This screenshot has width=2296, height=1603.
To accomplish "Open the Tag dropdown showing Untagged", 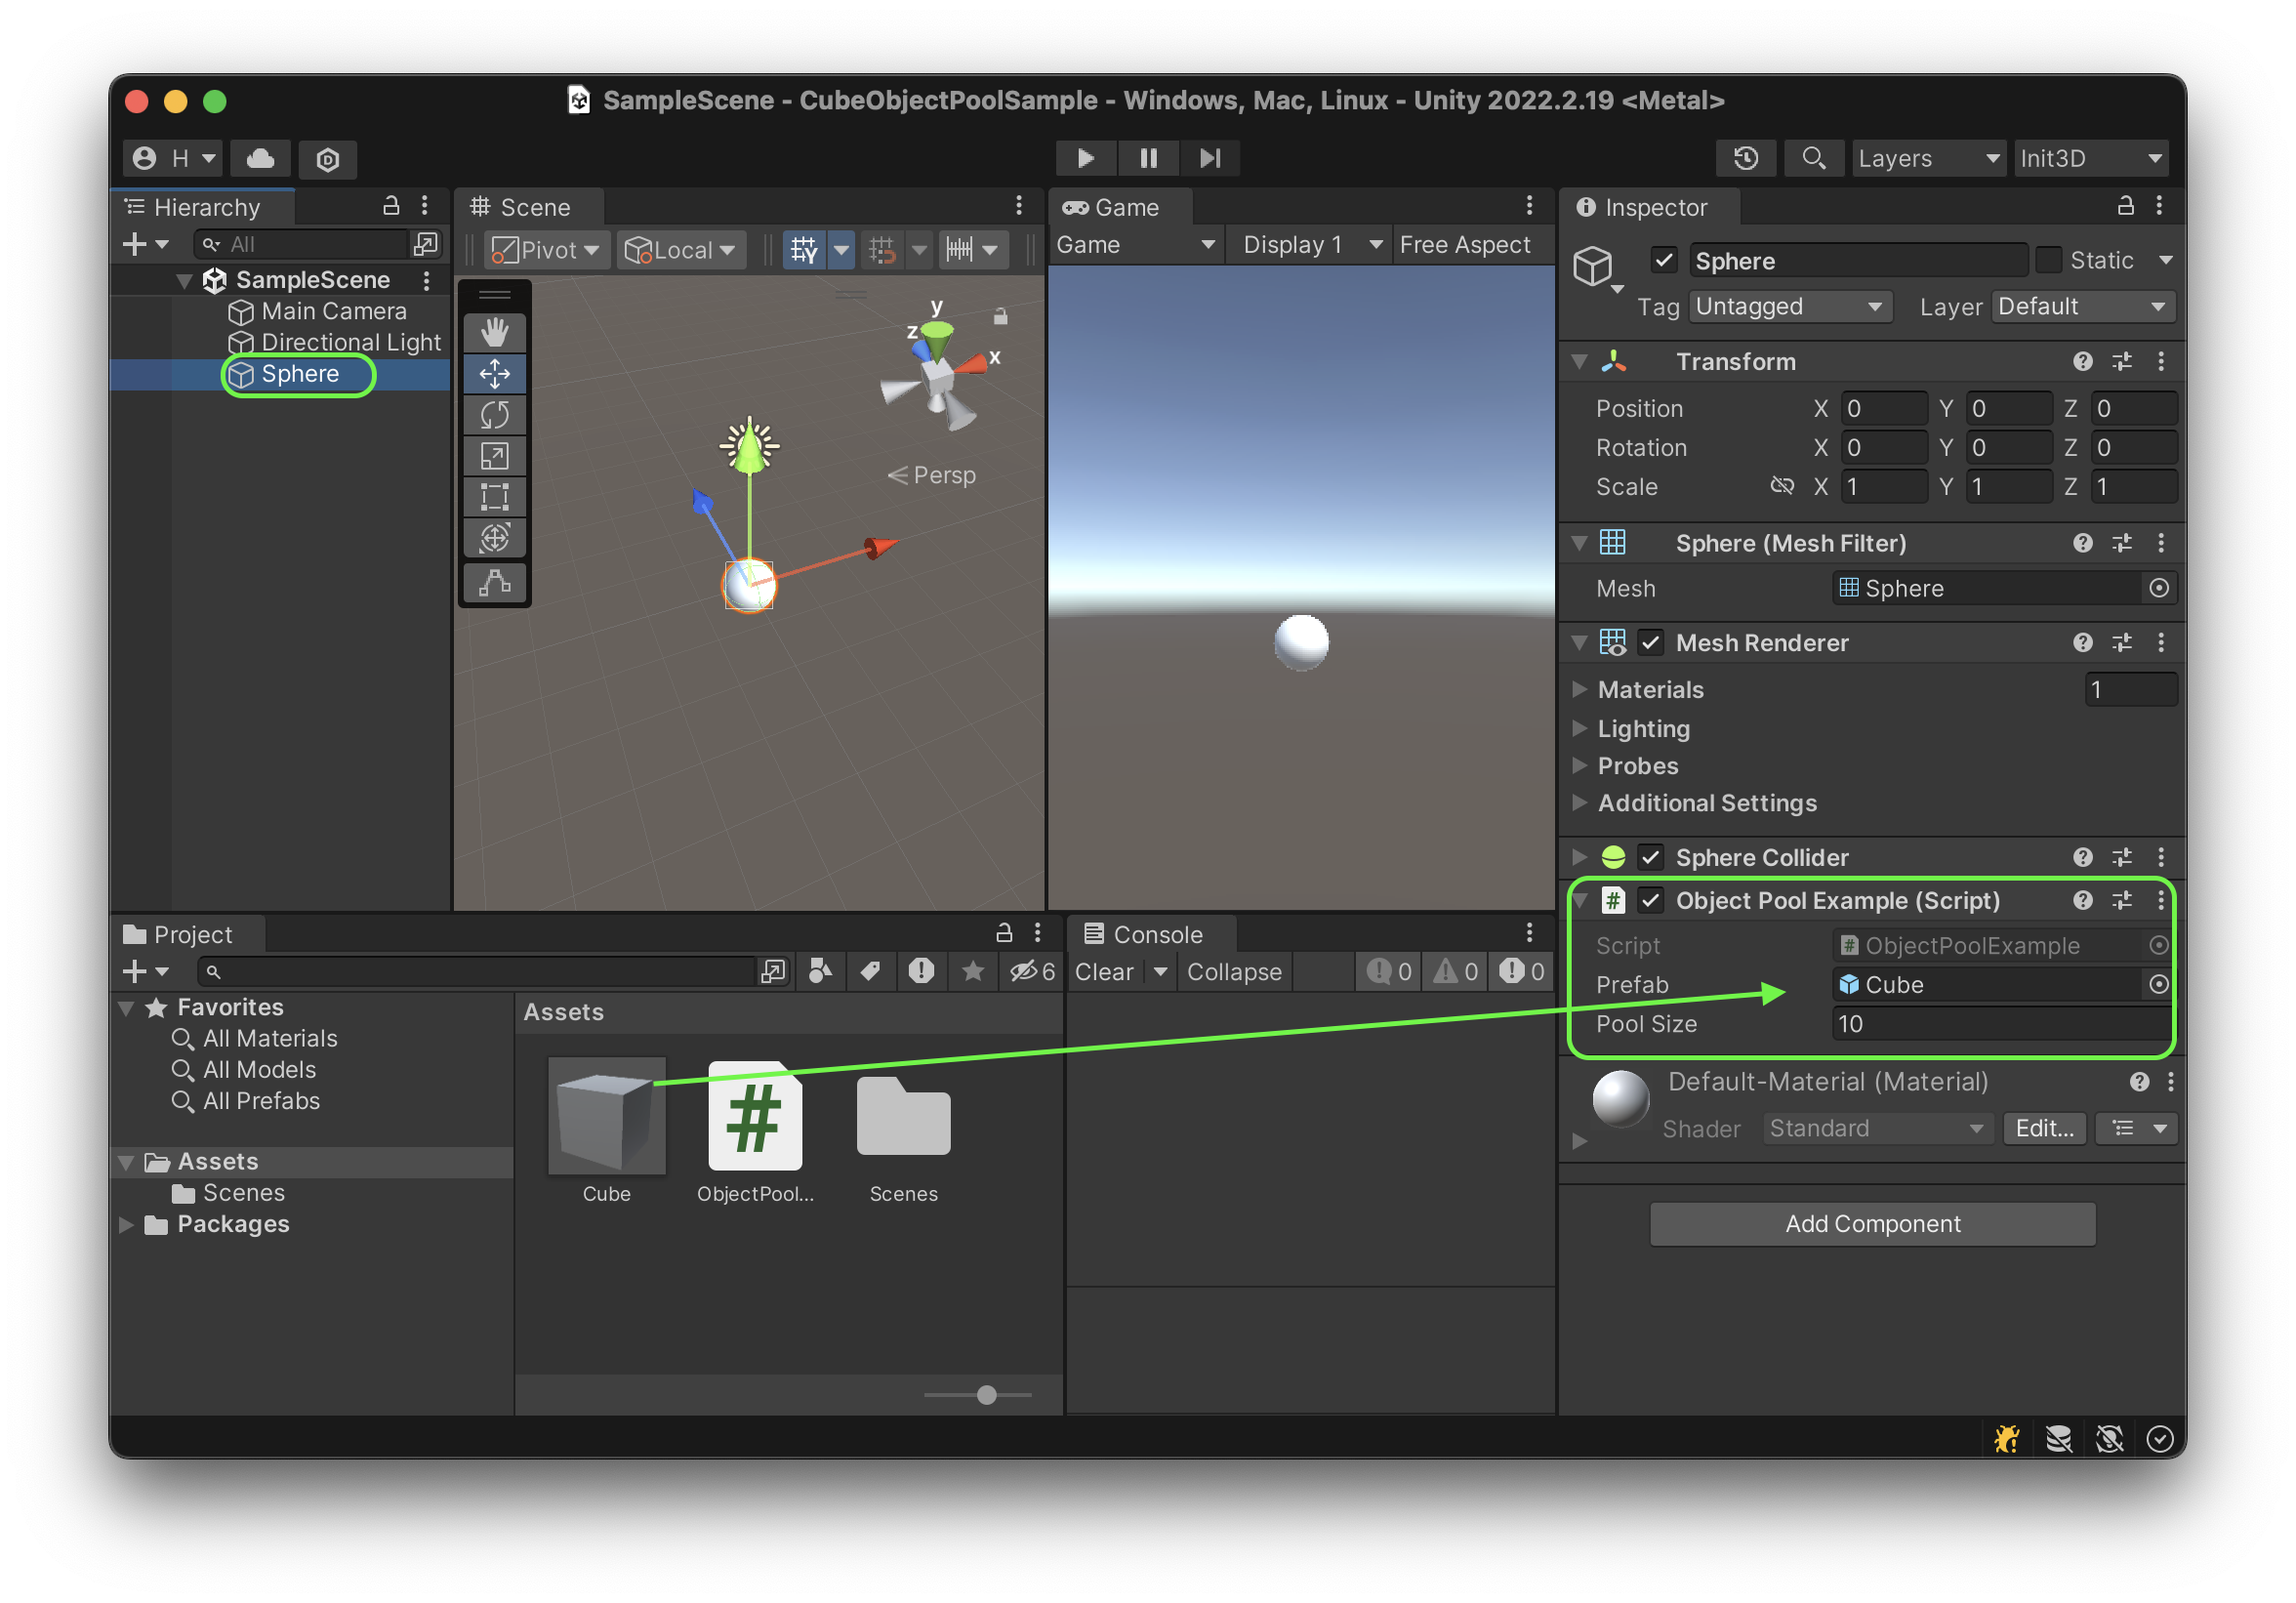I will (1789, 307).
